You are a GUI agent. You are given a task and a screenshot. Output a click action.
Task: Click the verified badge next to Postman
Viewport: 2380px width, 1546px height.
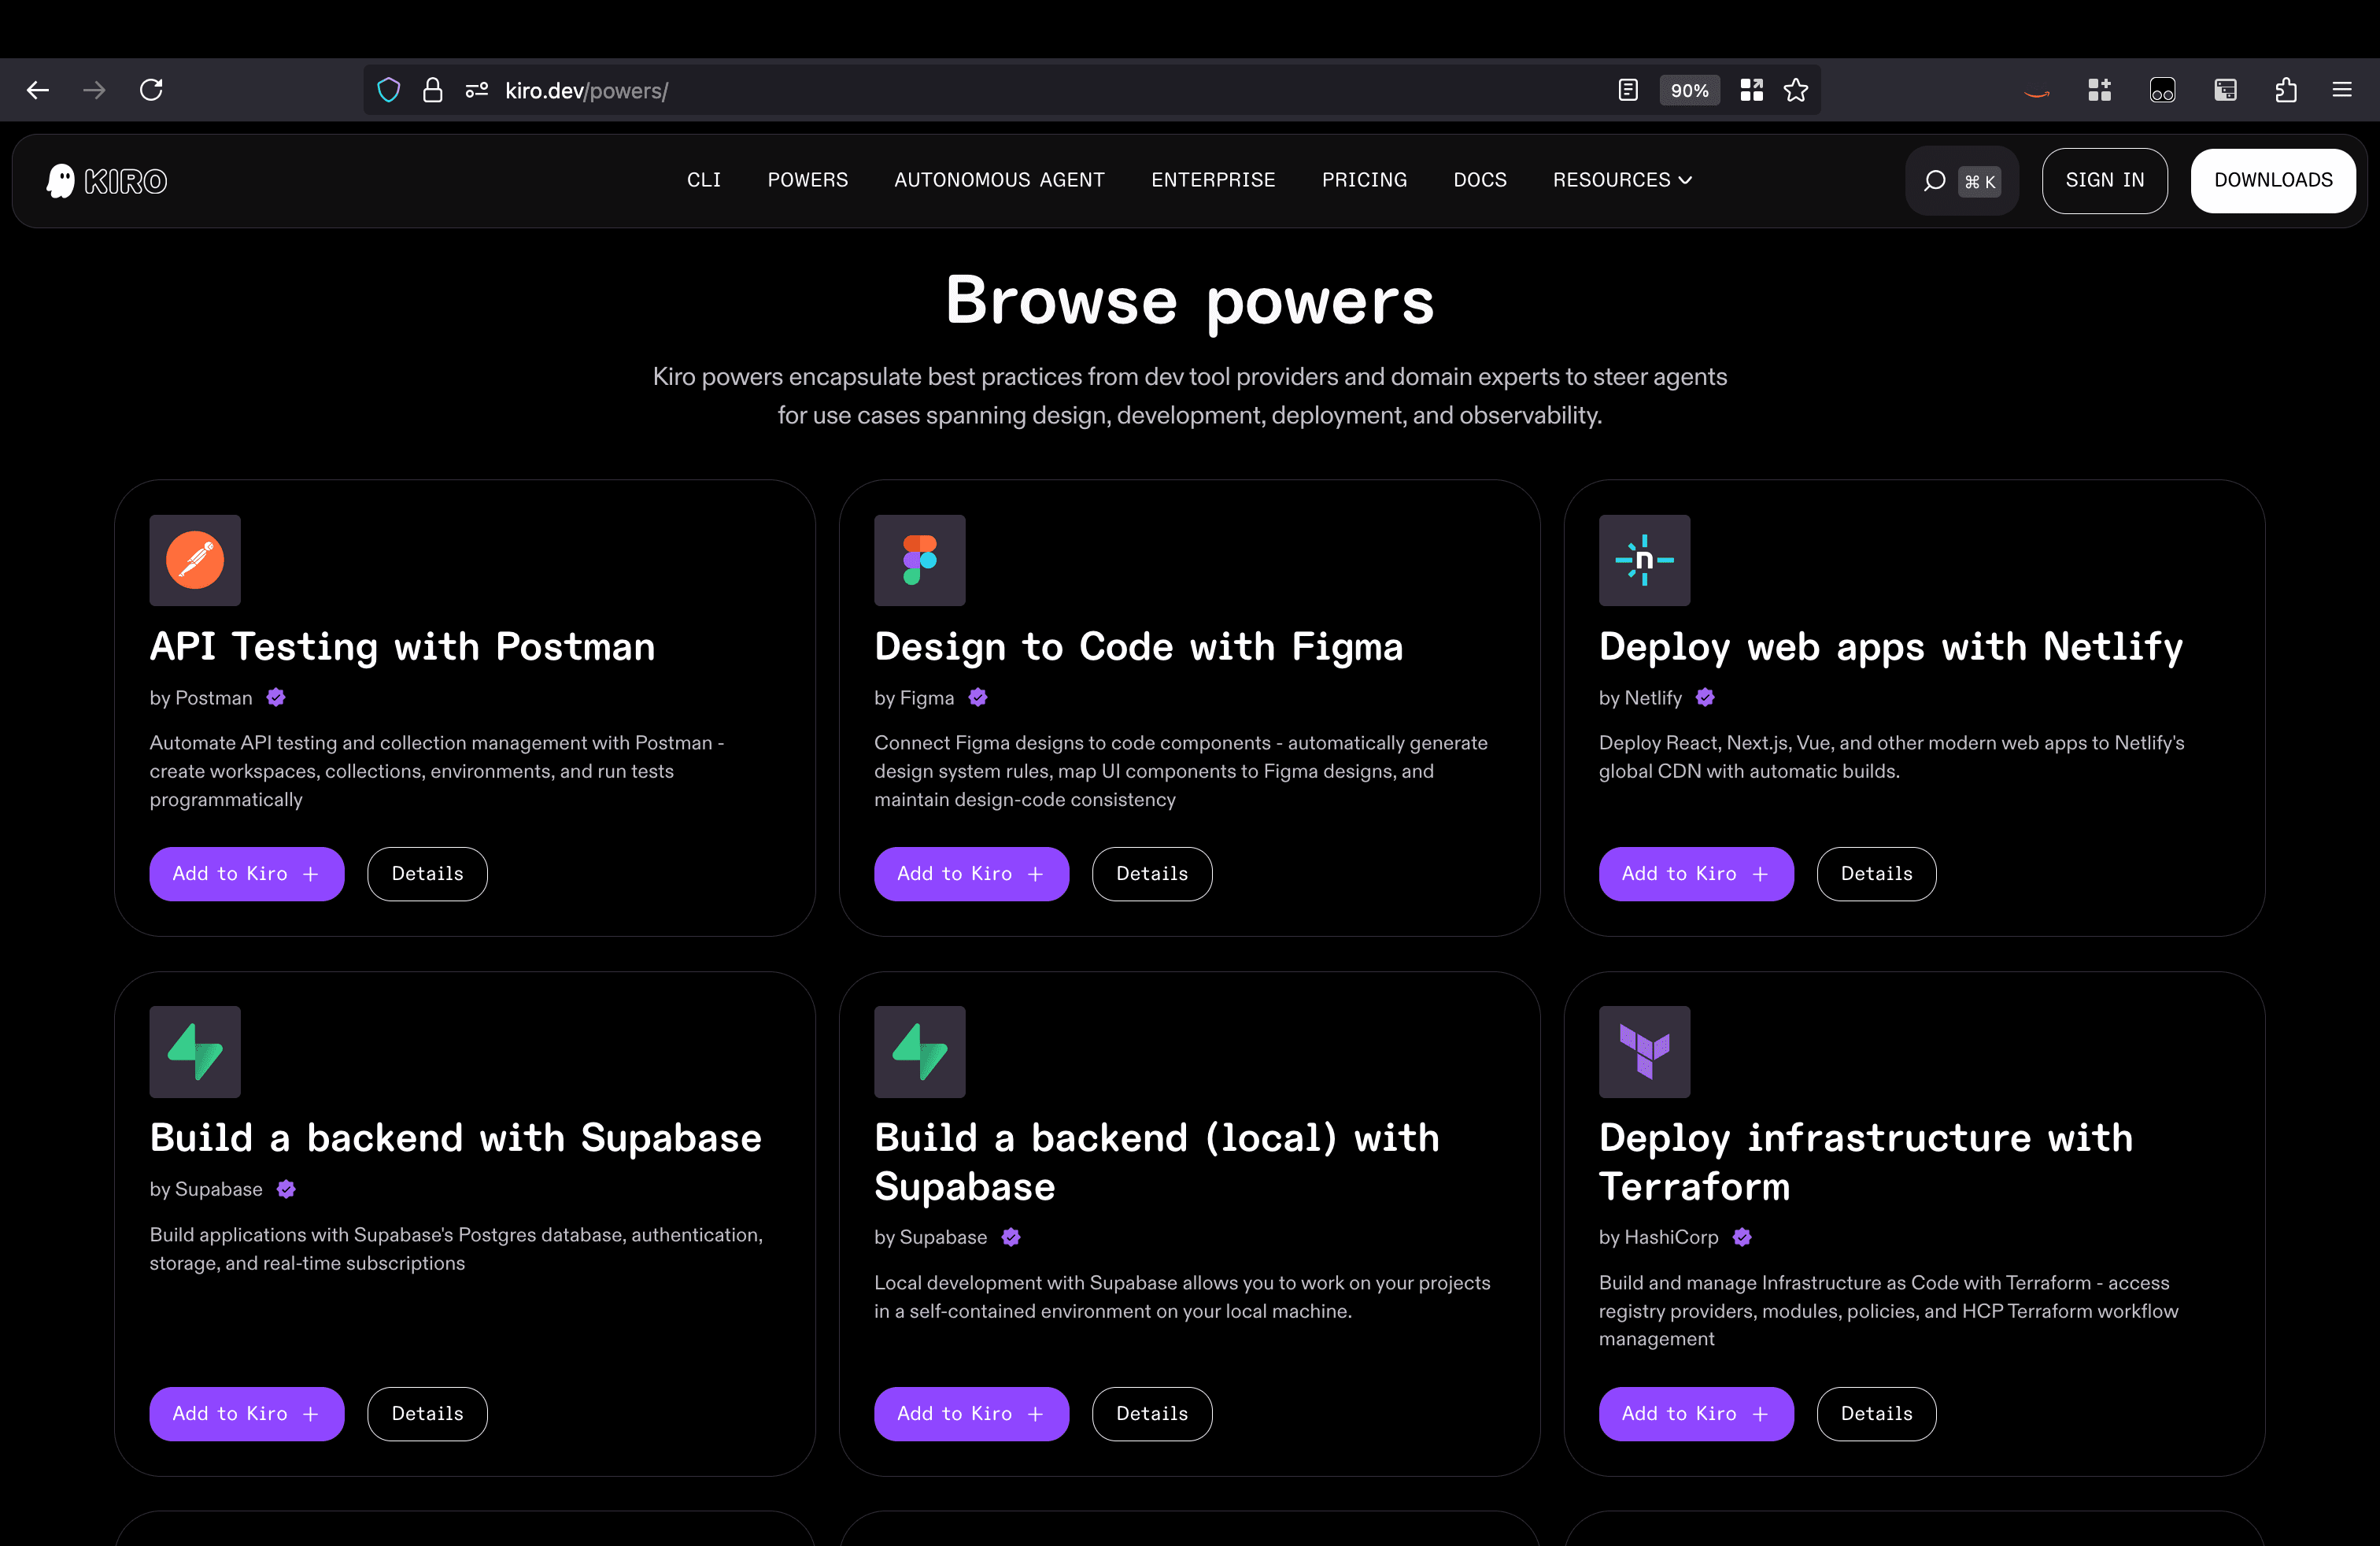point(275,698)
